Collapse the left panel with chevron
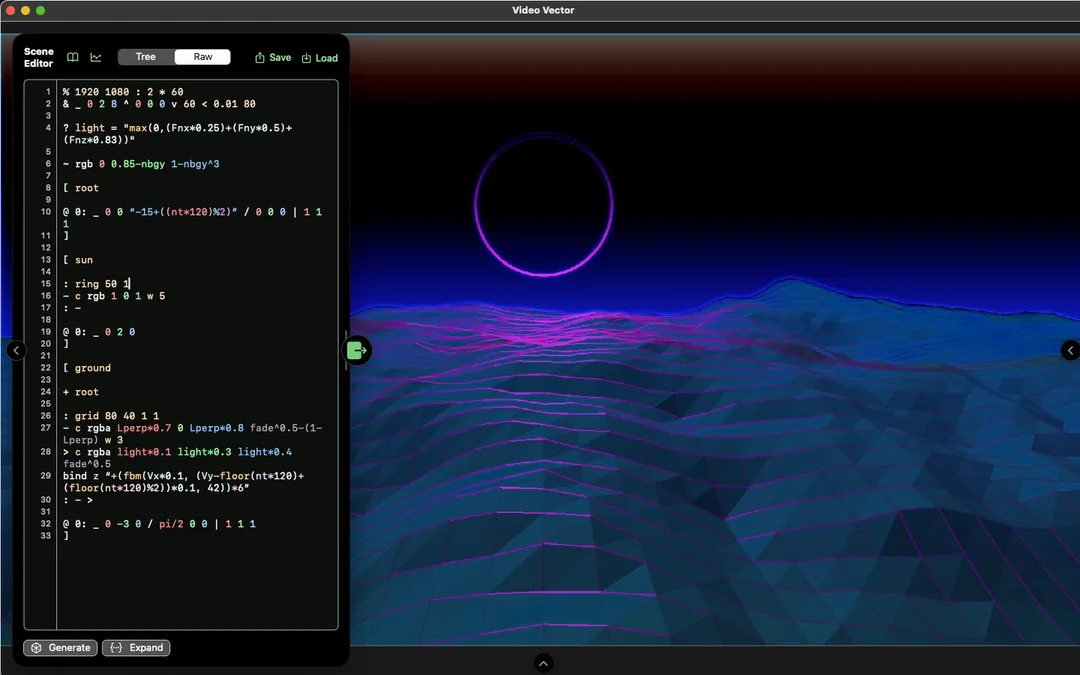Image resolution: width=1080 pixels, height=675 pixels. pyautogui.click(x=17, y=351)
